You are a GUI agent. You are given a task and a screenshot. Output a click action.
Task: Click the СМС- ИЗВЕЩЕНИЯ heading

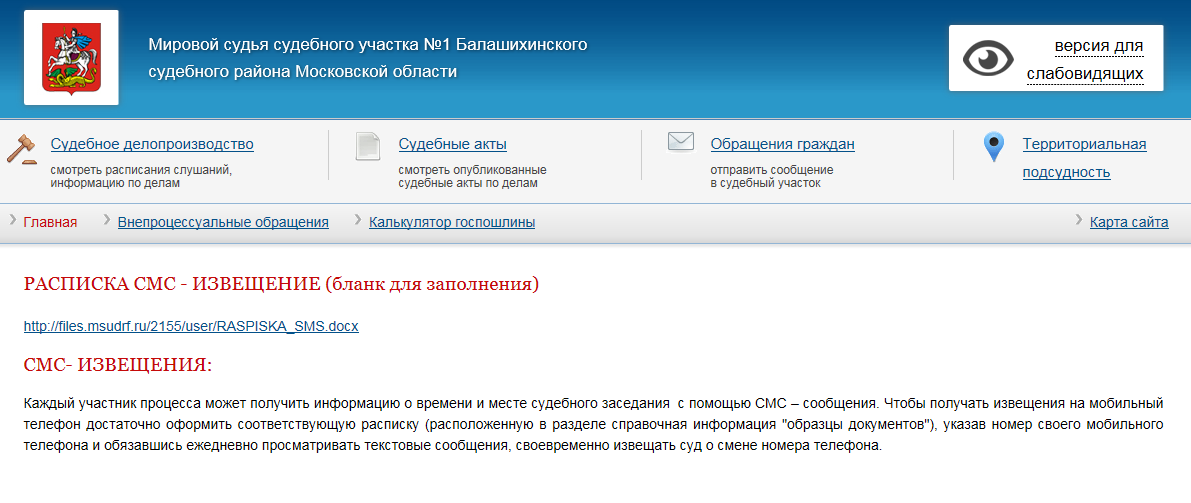pos(118,365)
